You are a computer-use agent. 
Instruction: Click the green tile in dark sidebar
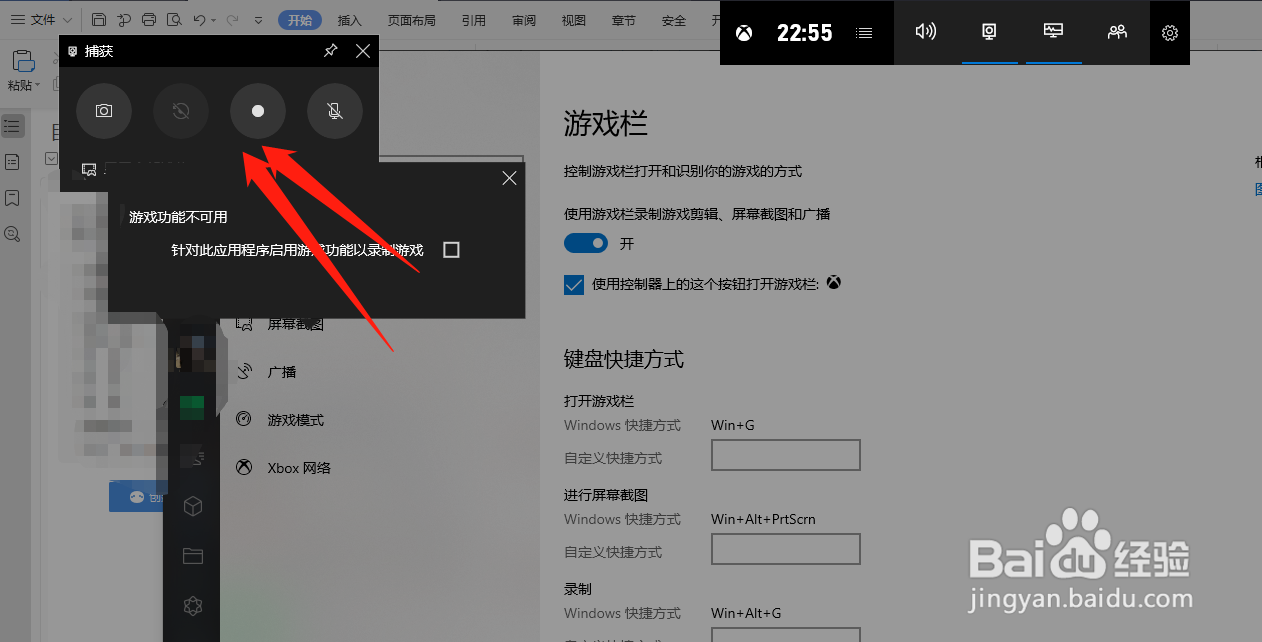tap(192, 408)
